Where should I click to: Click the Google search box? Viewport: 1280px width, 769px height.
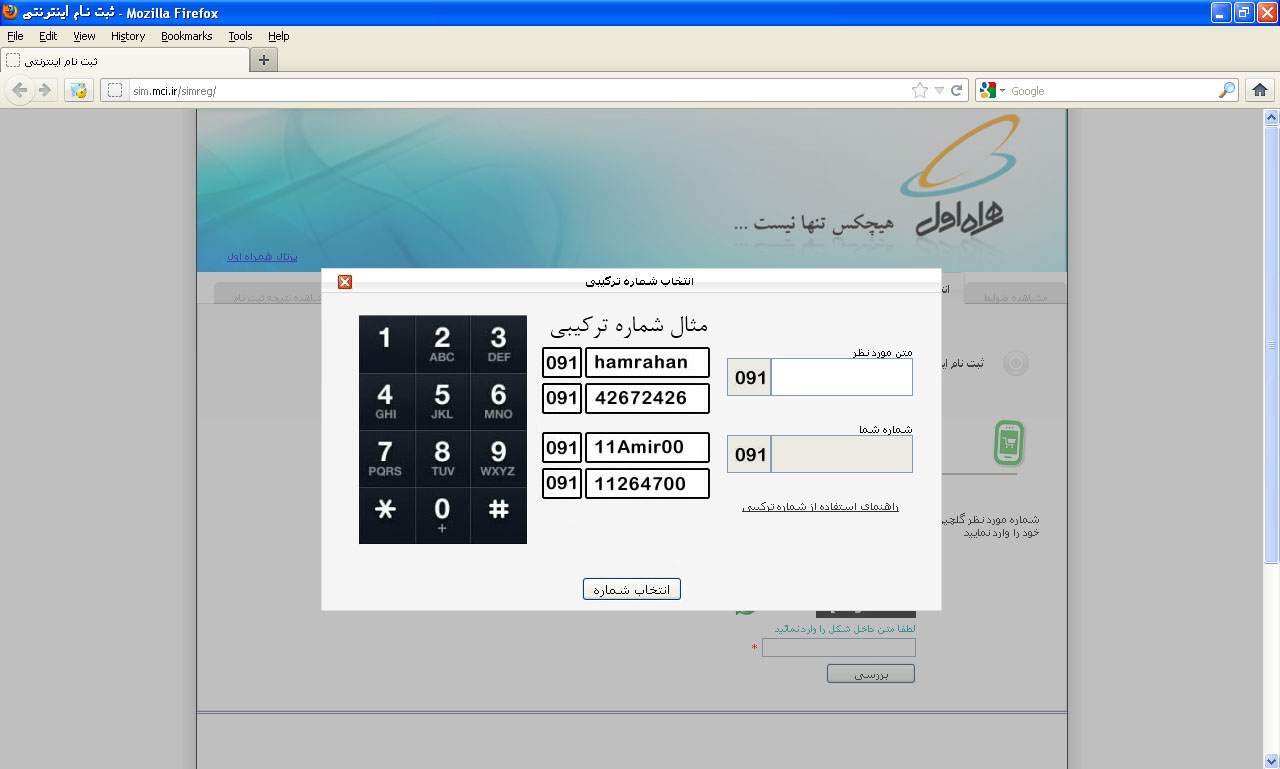click(1110, 90)
